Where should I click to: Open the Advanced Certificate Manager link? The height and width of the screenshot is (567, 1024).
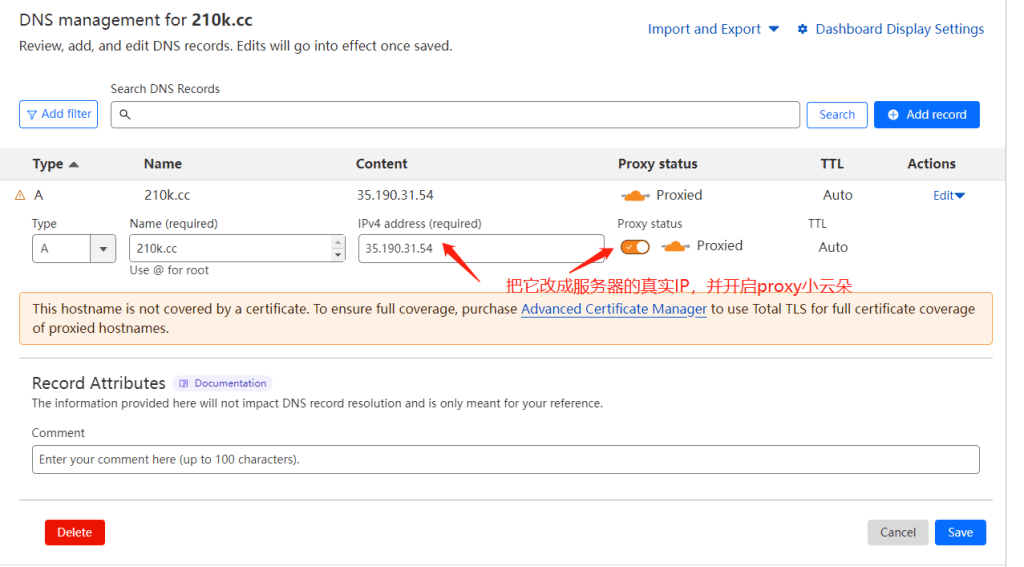[613, 310]
